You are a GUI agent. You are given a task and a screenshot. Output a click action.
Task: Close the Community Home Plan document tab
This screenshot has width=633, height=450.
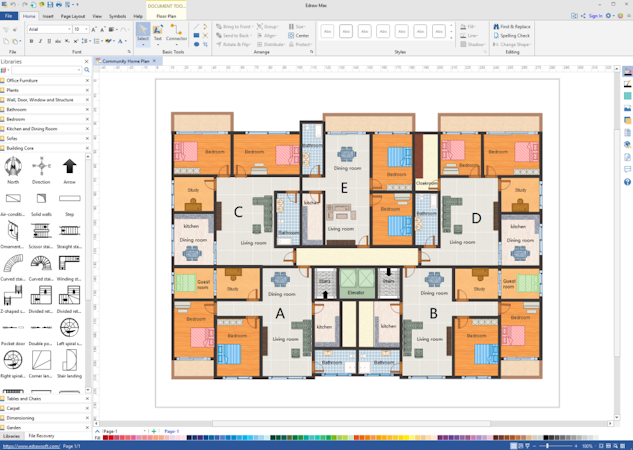pyautogui.click(x=154, y=61)
